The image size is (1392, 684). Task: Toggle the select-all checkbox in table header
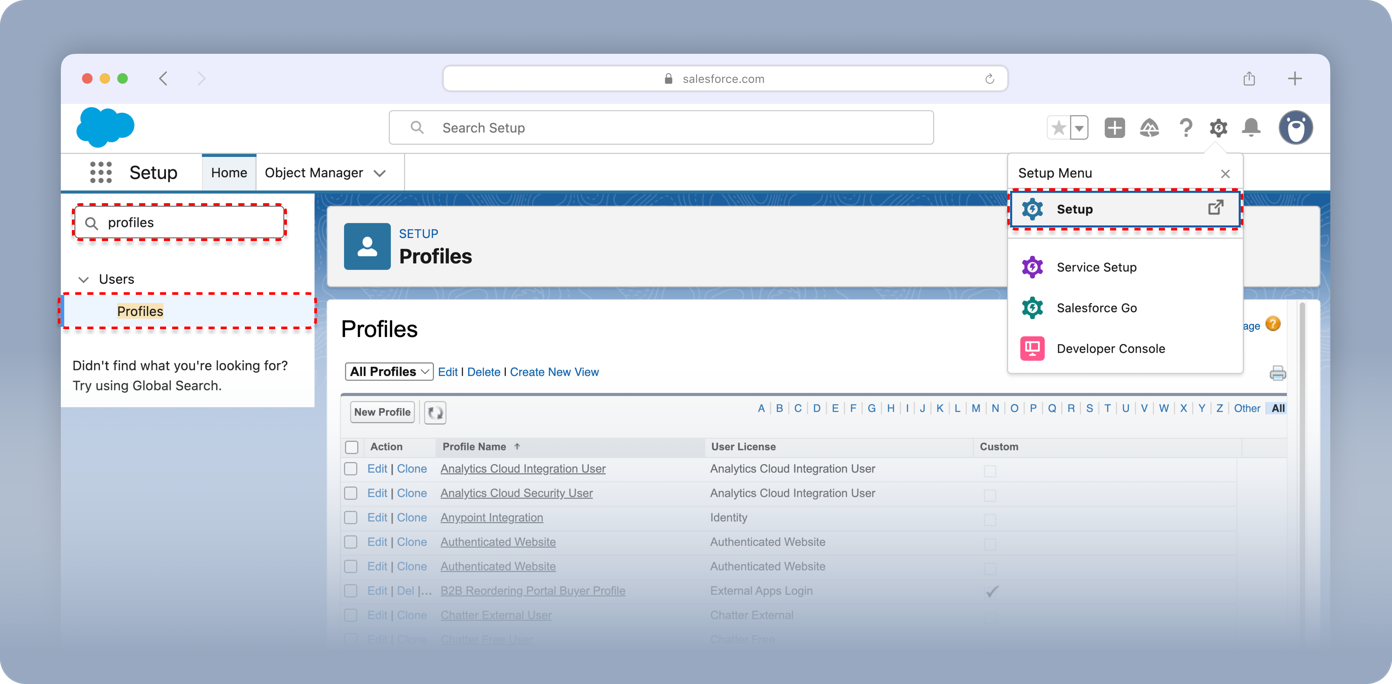[351, 447]
